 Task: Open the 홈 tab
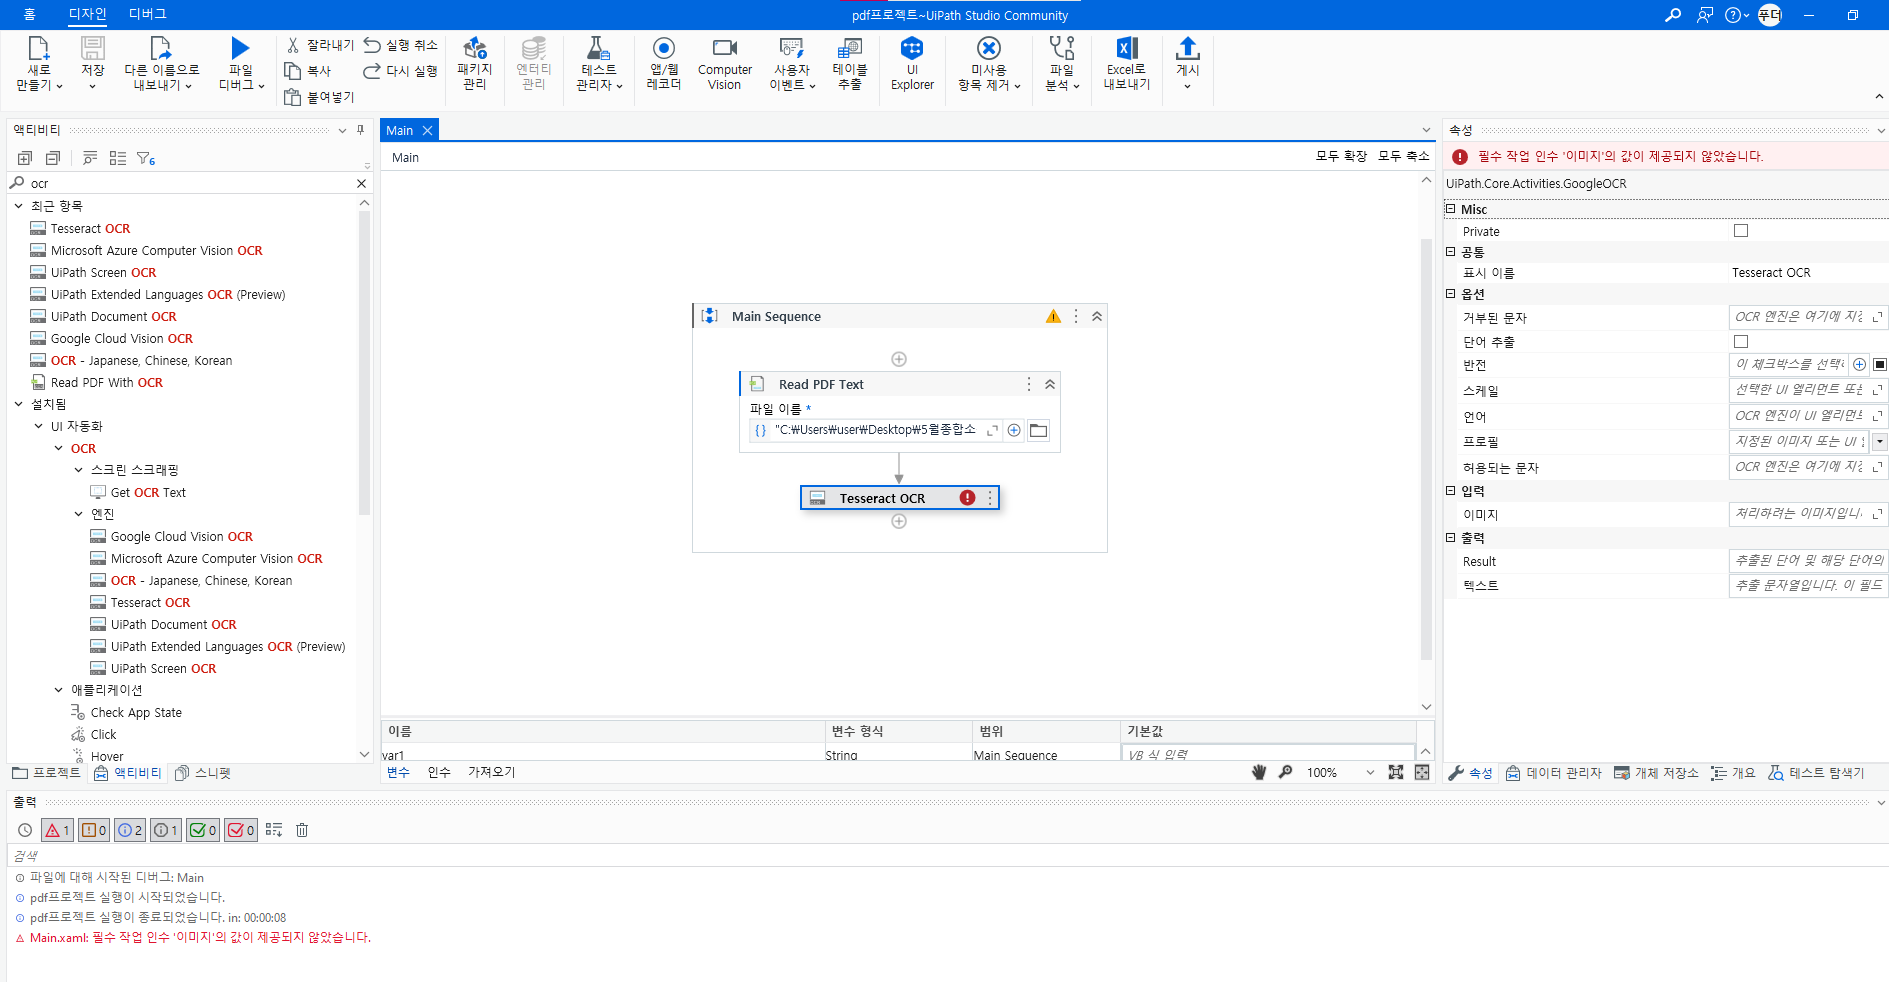coord(29,14)
